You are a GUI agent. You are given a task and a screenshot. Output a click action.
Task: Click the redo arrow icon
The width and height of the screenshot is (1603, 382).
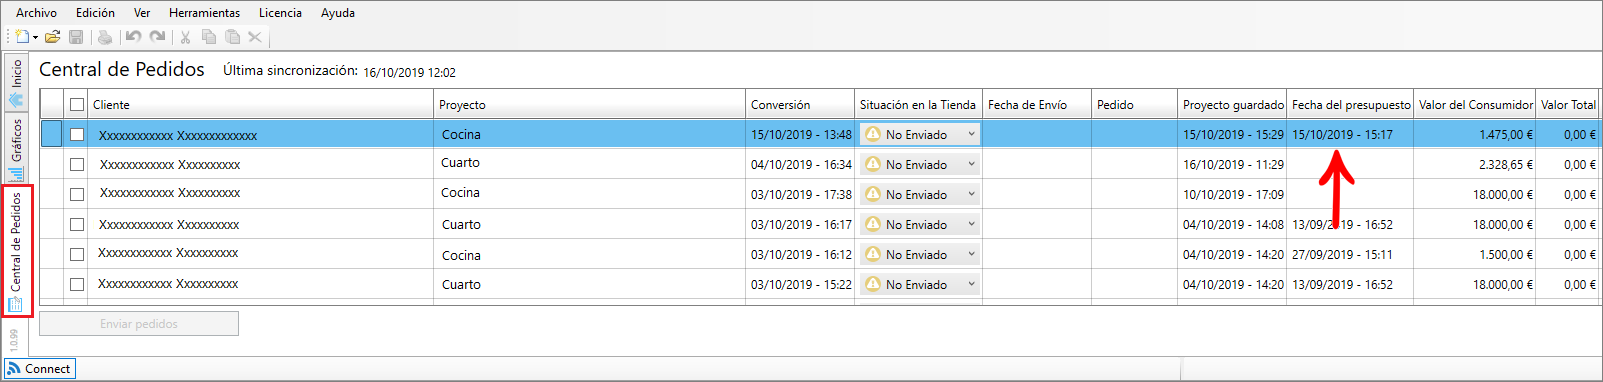point(158,37)
